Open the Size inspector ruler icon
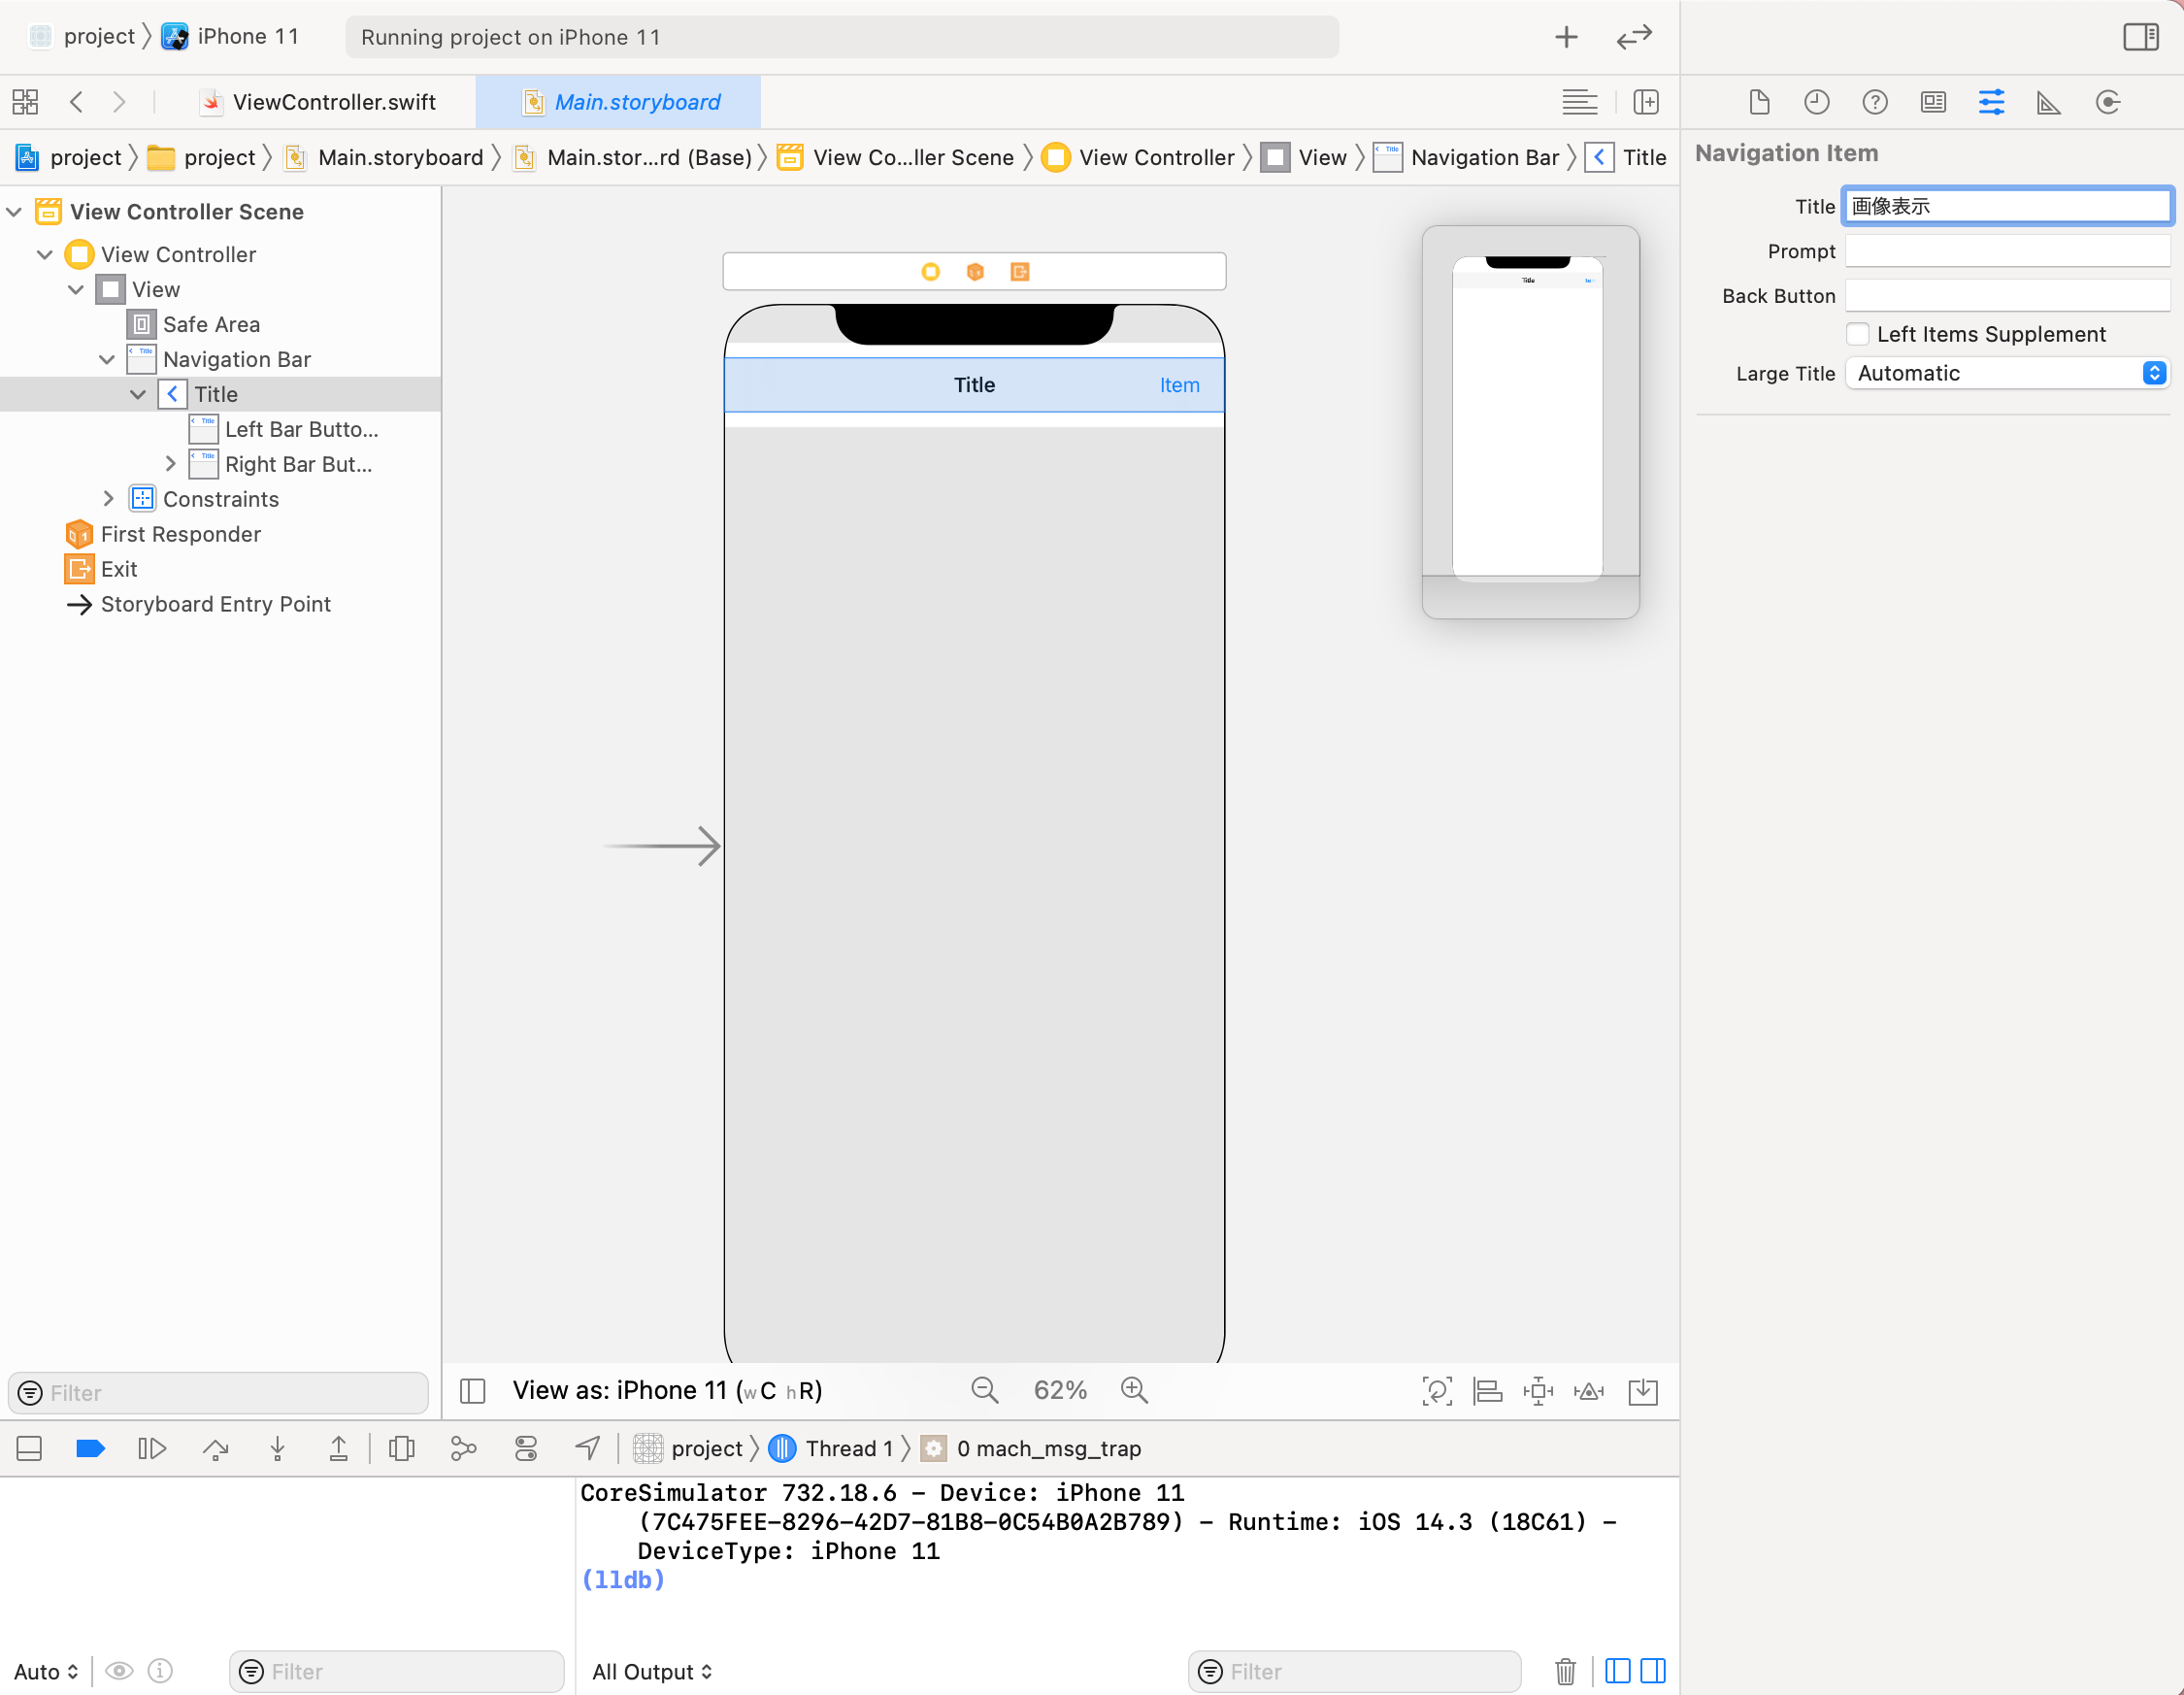The image size is (2184, 1695). (2049, 102)
